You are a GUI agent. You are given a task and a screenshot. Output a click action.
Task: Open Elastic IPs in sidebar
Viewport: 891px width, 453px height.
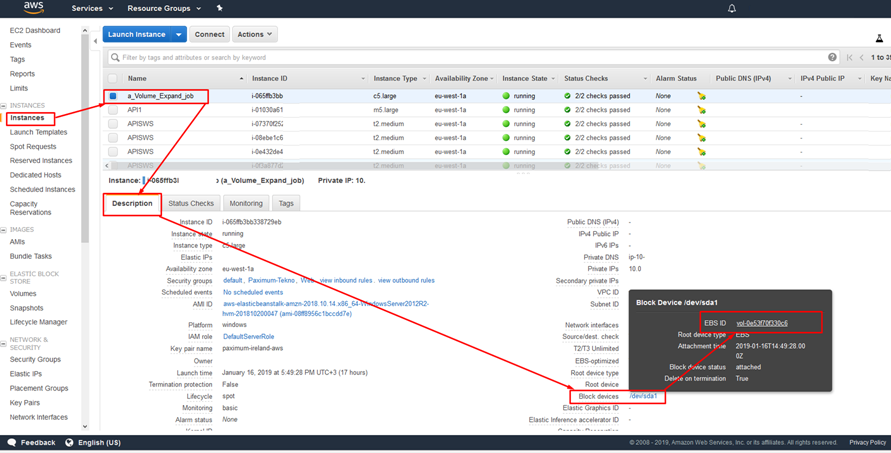[x=26, y=374]
